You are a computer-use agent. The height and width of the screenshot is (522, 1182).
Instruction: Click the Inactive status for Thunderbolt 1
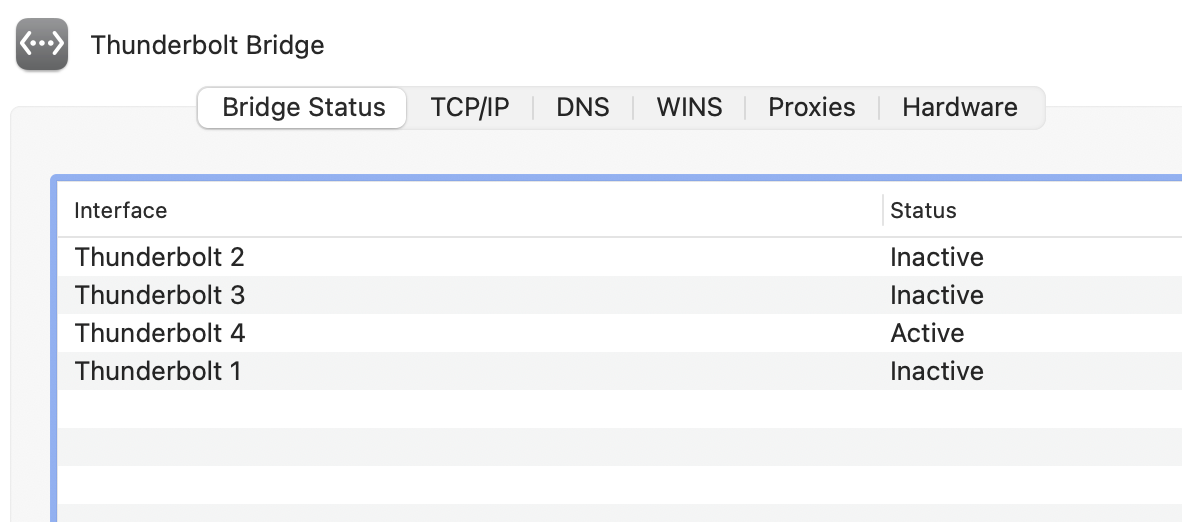click(x=937, y=371)
